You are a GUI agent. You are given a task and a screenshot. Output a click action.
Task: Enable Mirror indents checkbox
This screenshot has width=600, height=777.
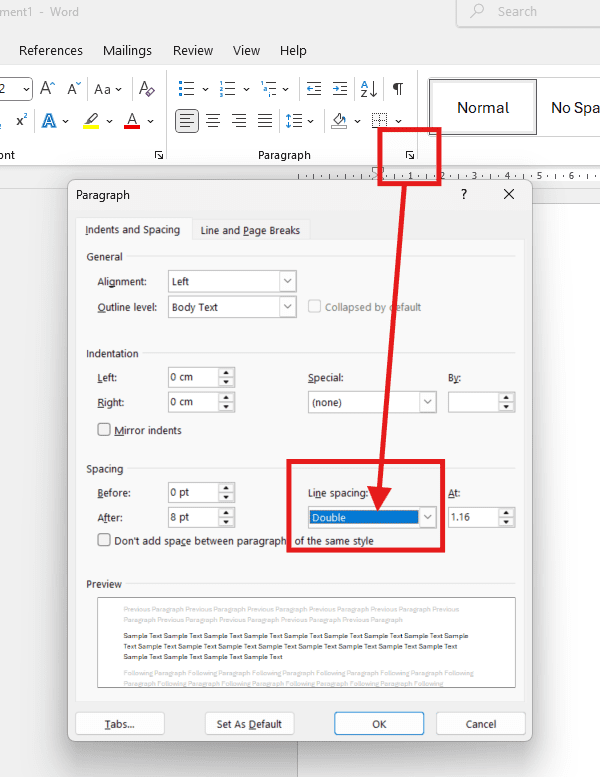(x=104, y=429)
